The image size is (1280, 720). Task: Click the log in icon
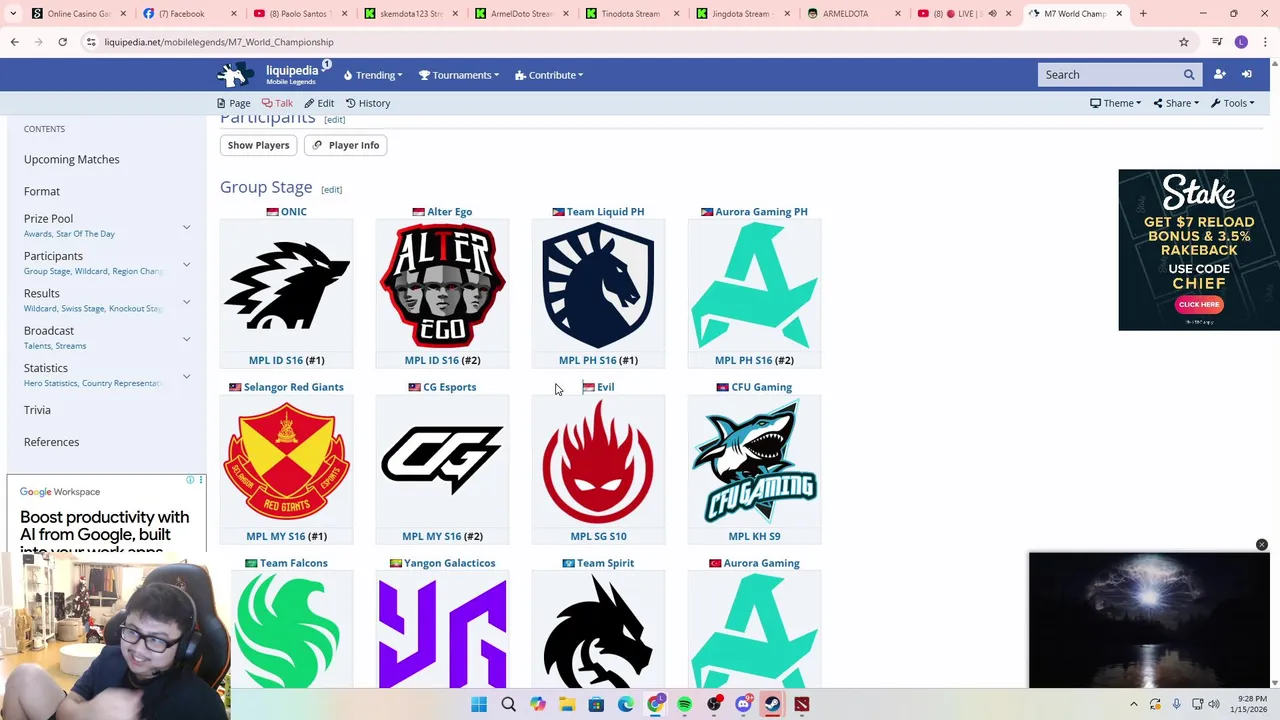coord(1247,75)
